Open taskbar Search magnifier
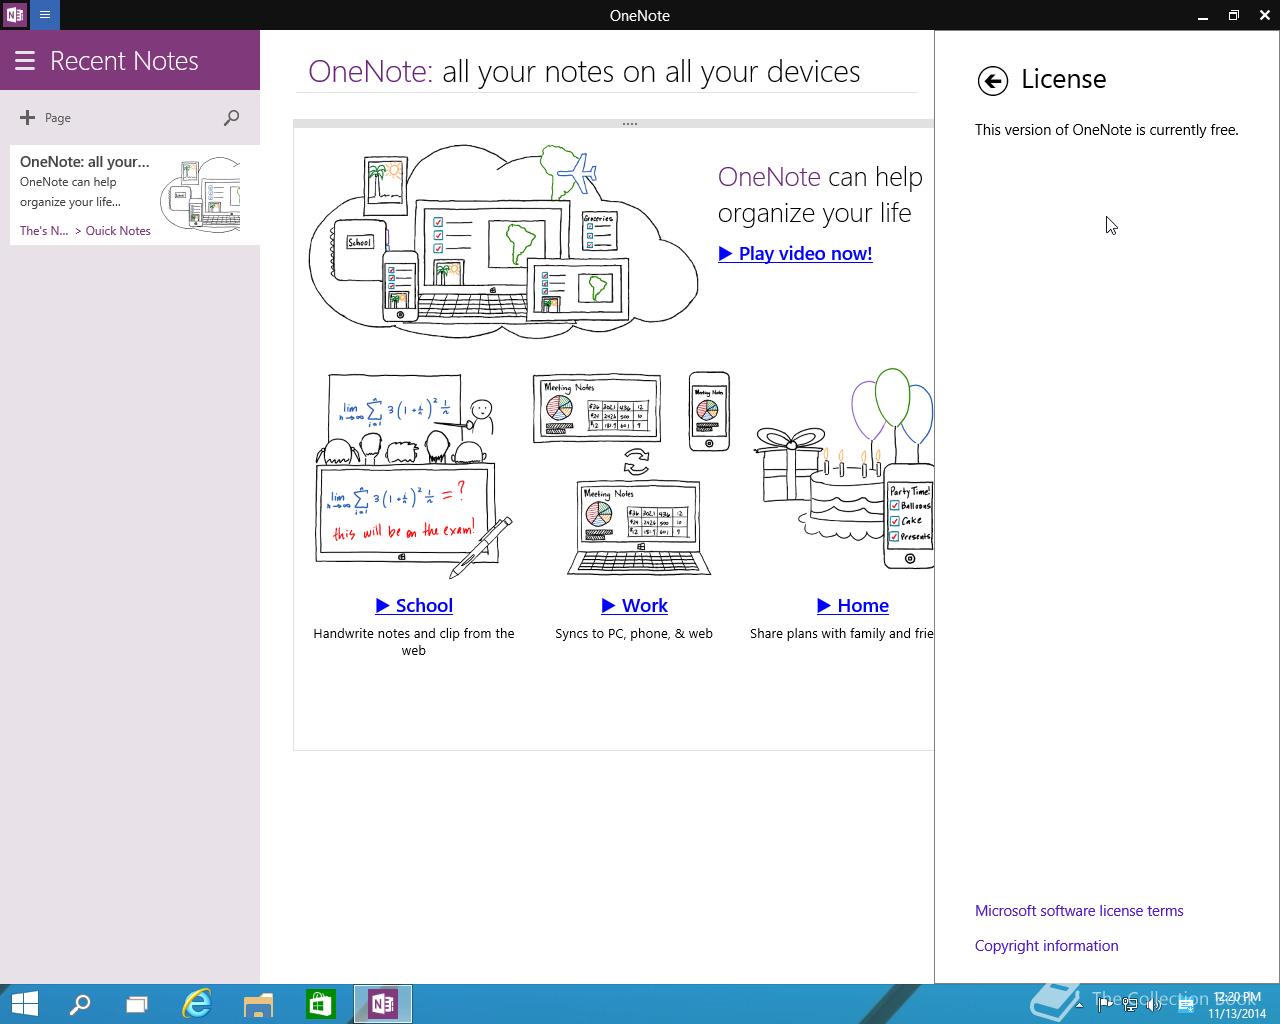The width and height of the screenshot is (1280, 1024). (x=79, y=1004)
